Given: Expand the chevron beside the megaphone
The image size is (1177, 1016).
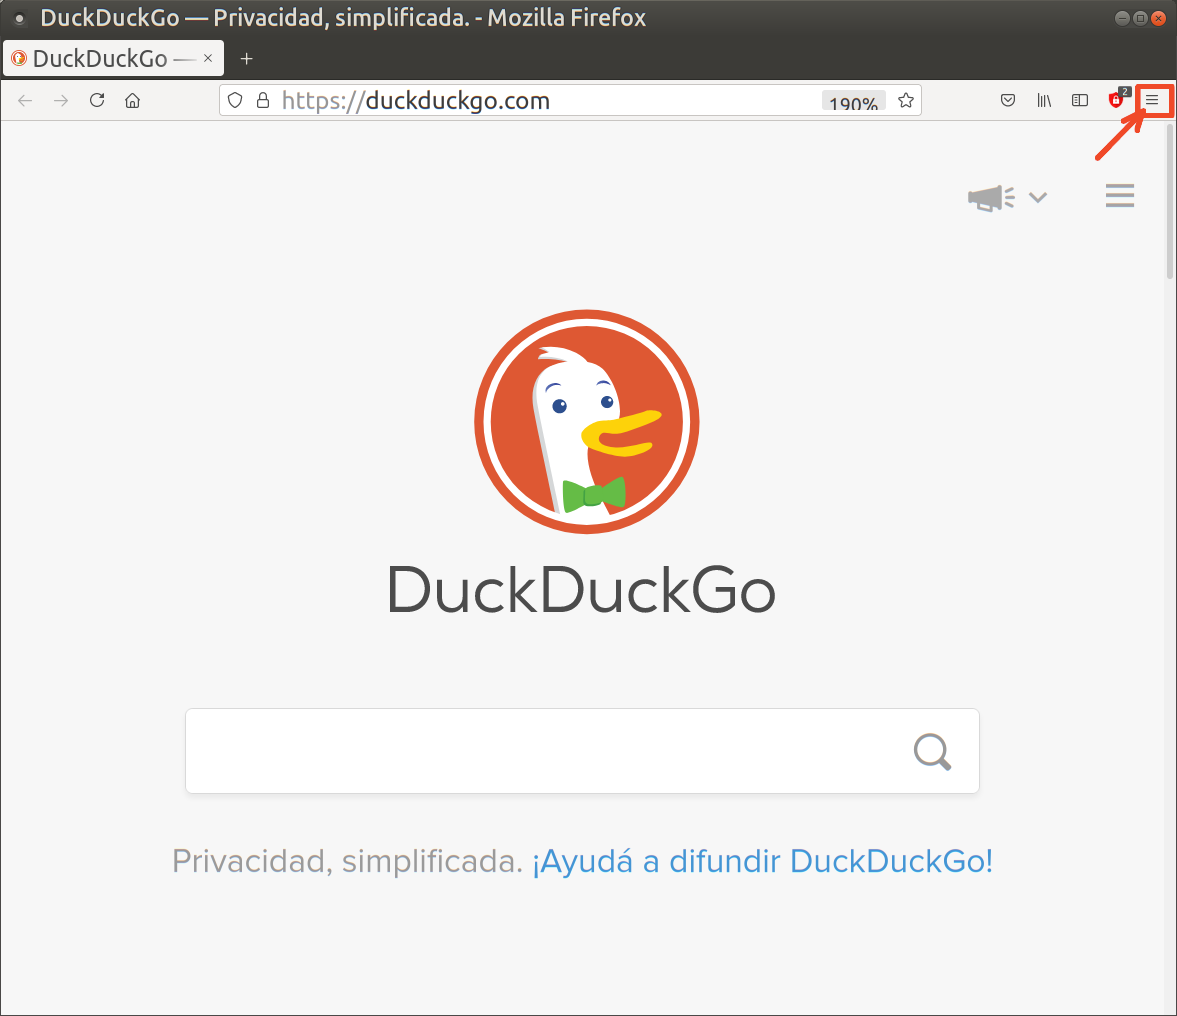Looking at the screenshot, I should click(1038, 197).
